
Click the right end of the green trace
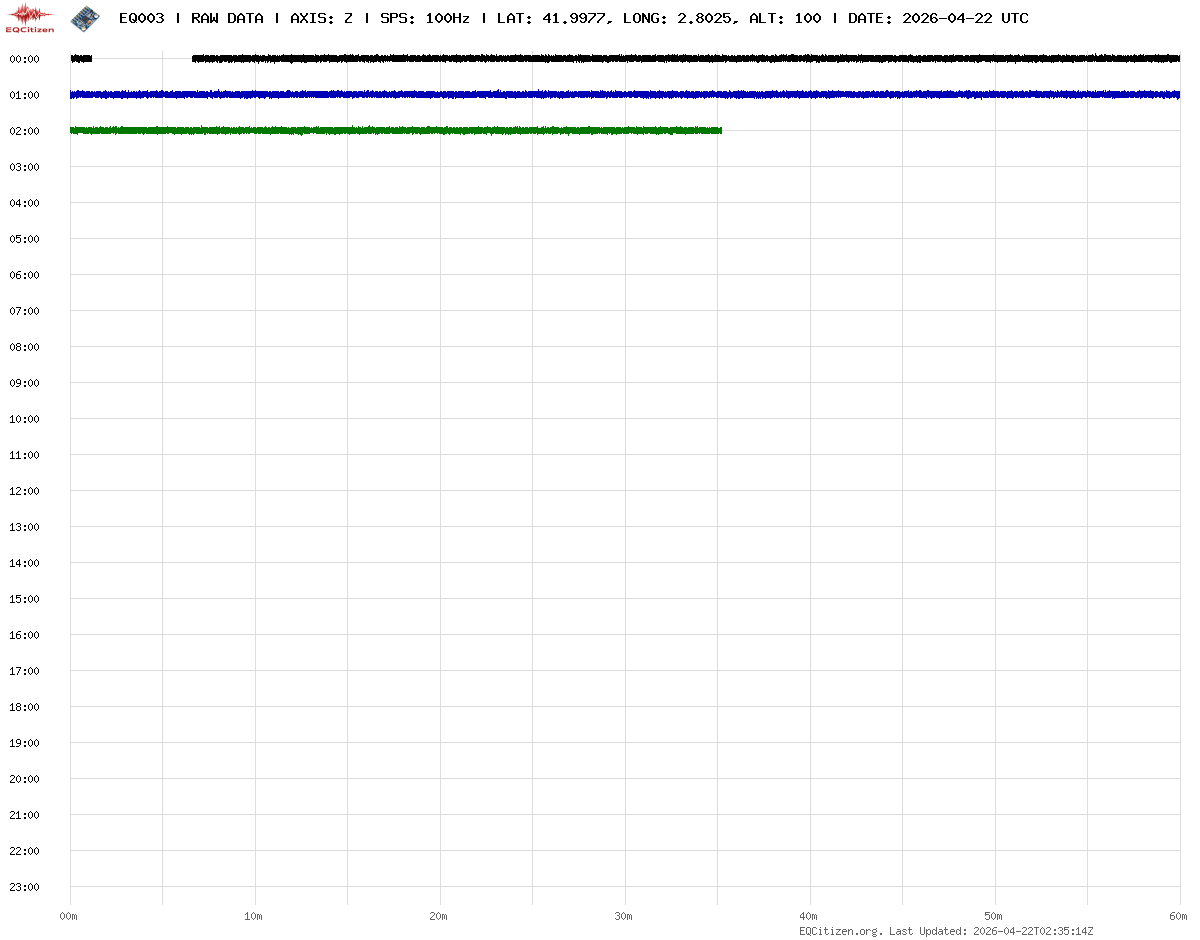click(x=718, y=130)
